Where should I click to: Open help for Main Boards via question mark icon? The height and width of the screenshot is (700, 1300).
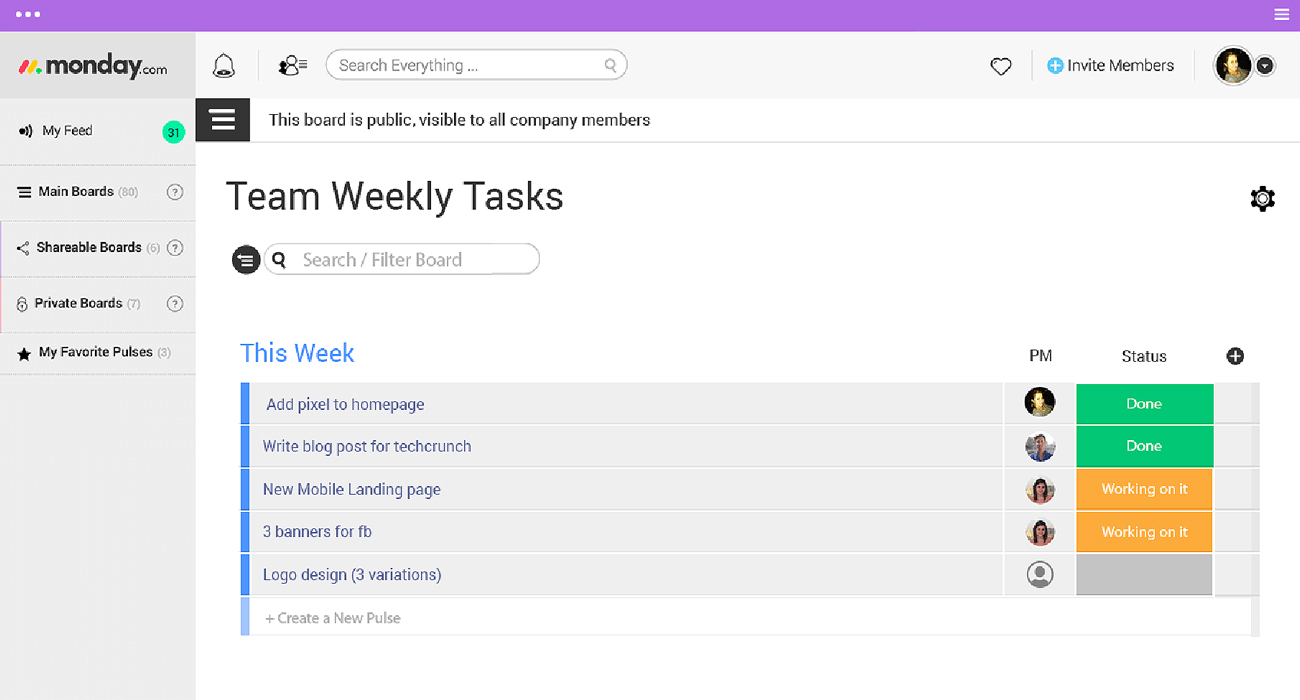pos(175,192)
